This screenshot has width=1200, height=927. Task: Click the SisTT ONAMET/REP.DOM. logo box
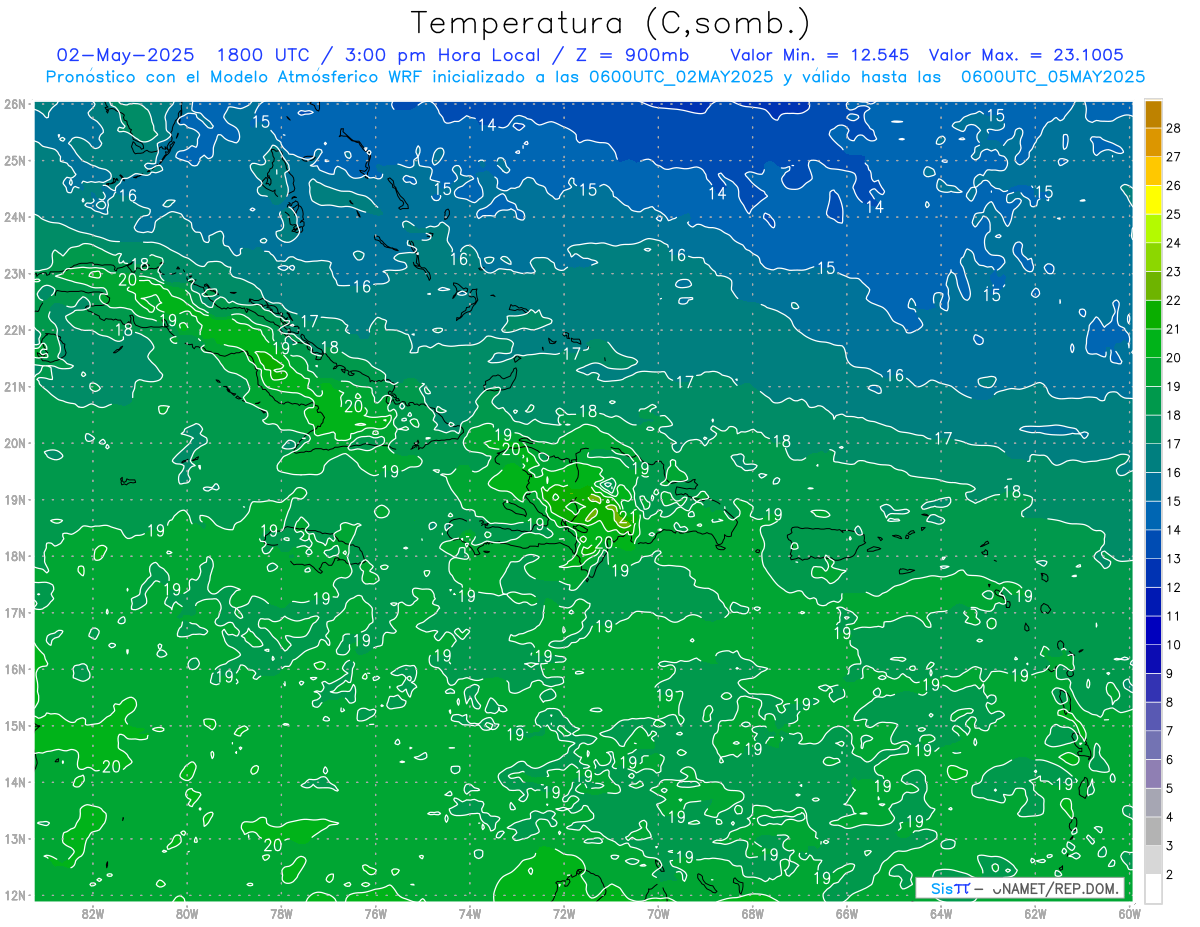(1019, 888)
